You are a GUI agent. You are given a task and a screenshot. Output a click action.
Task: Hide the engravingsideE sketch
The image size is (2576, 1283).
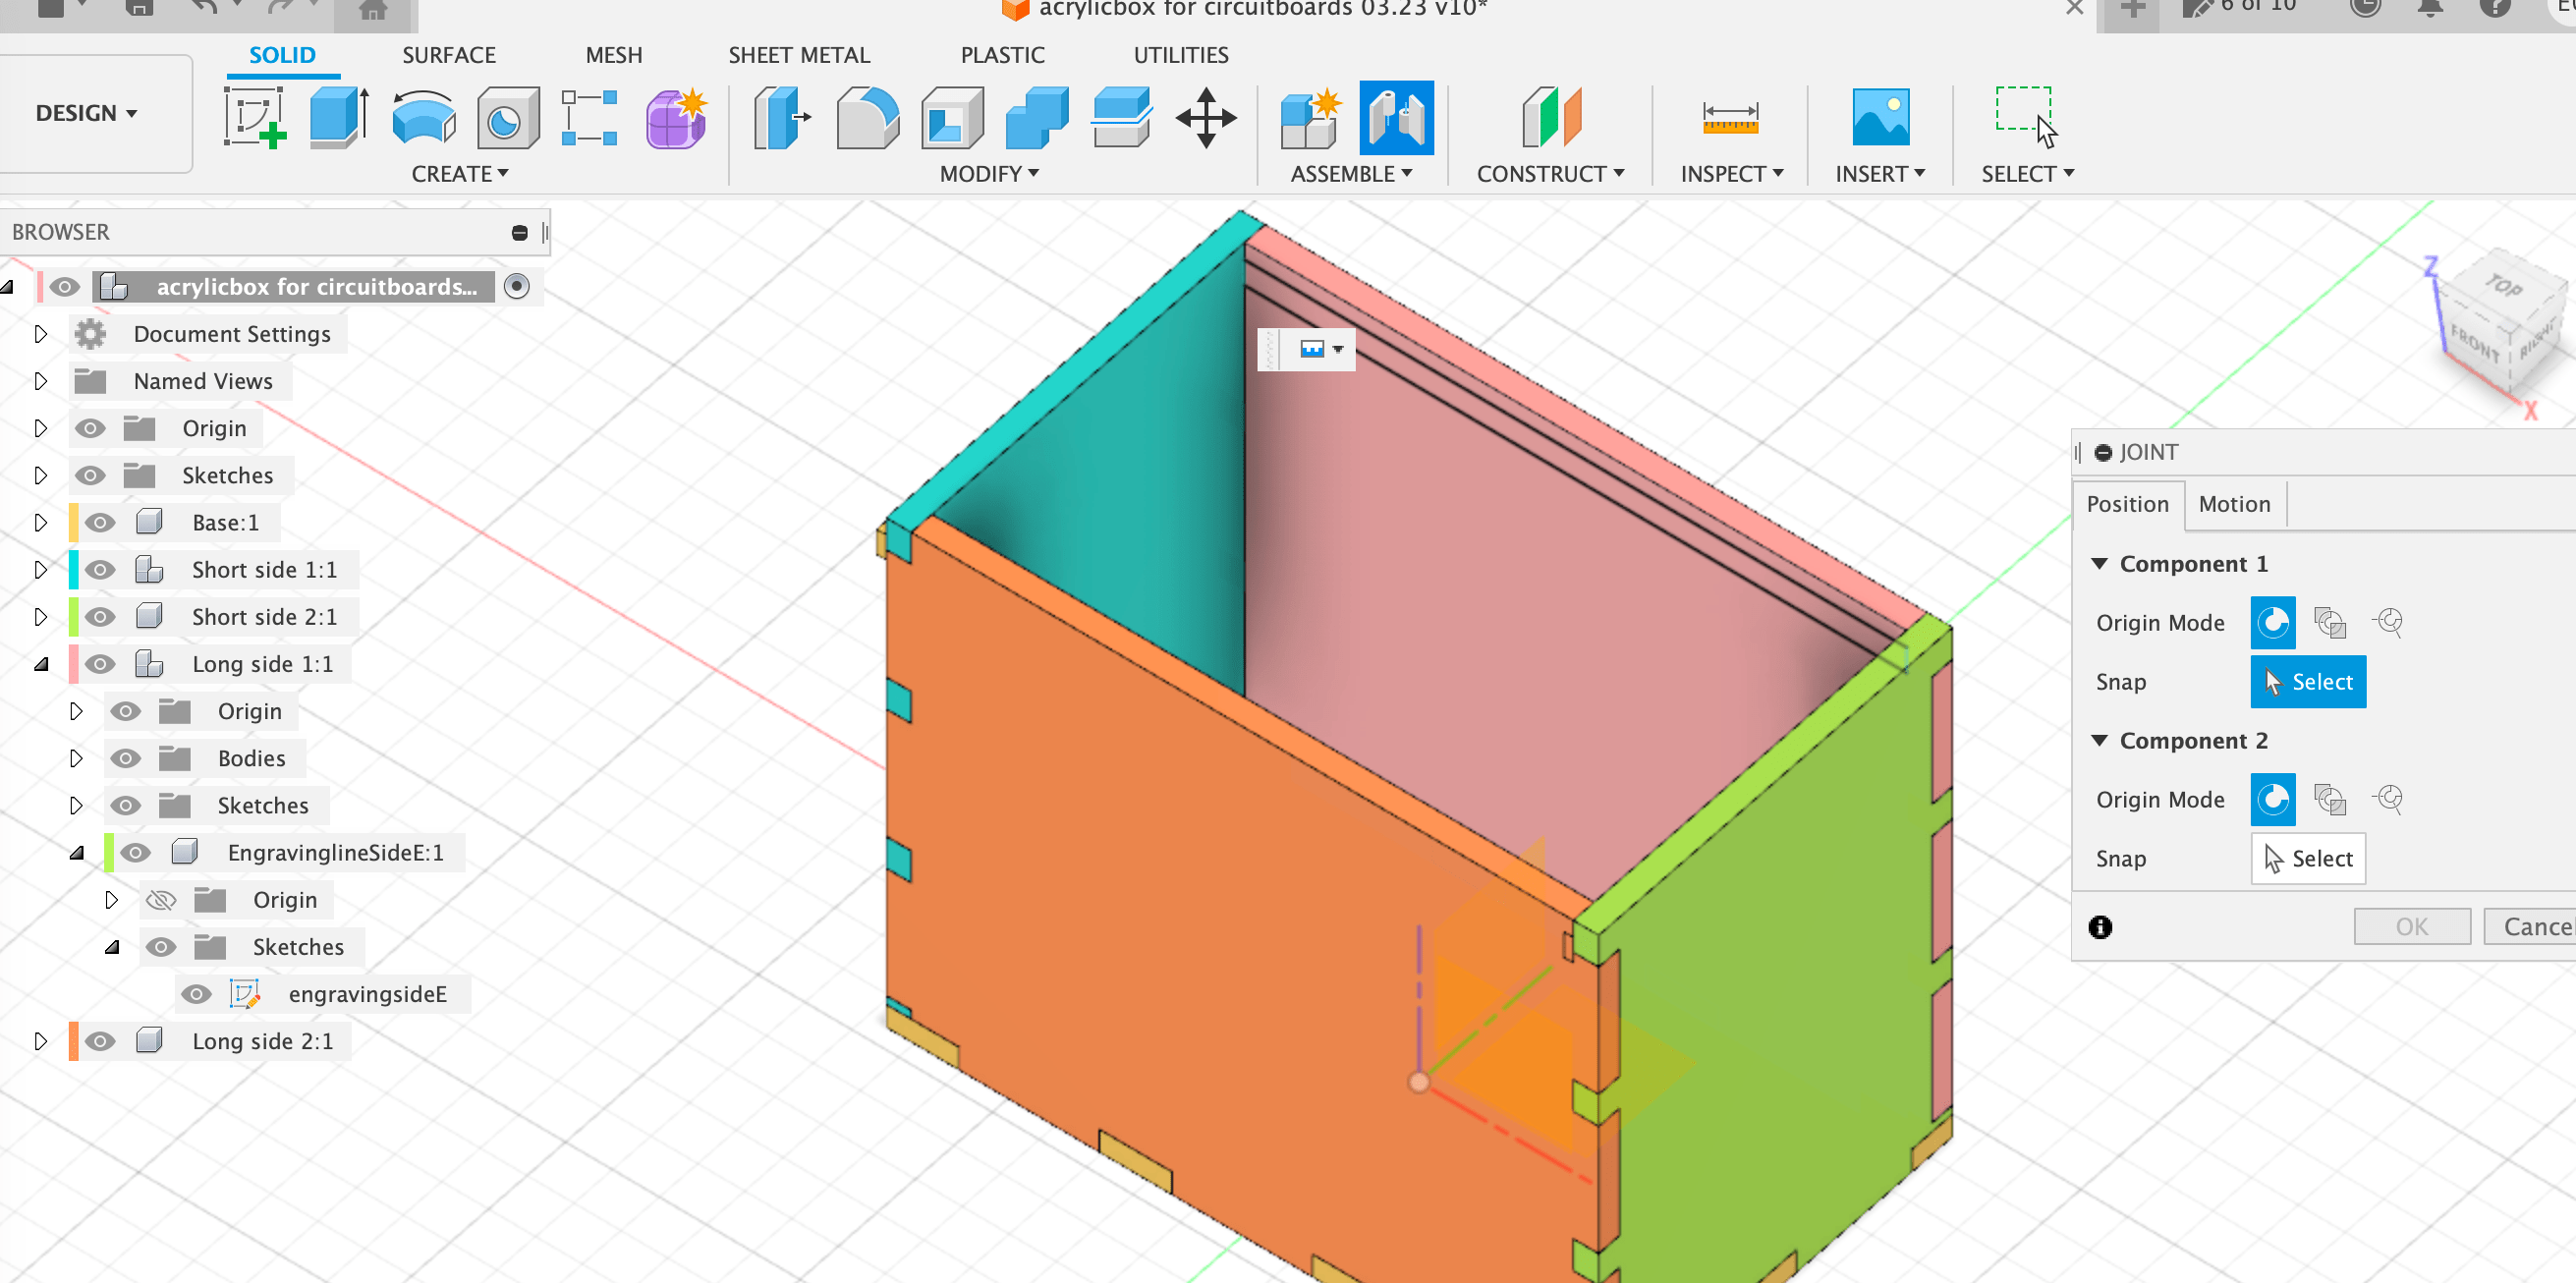point(196,994)
